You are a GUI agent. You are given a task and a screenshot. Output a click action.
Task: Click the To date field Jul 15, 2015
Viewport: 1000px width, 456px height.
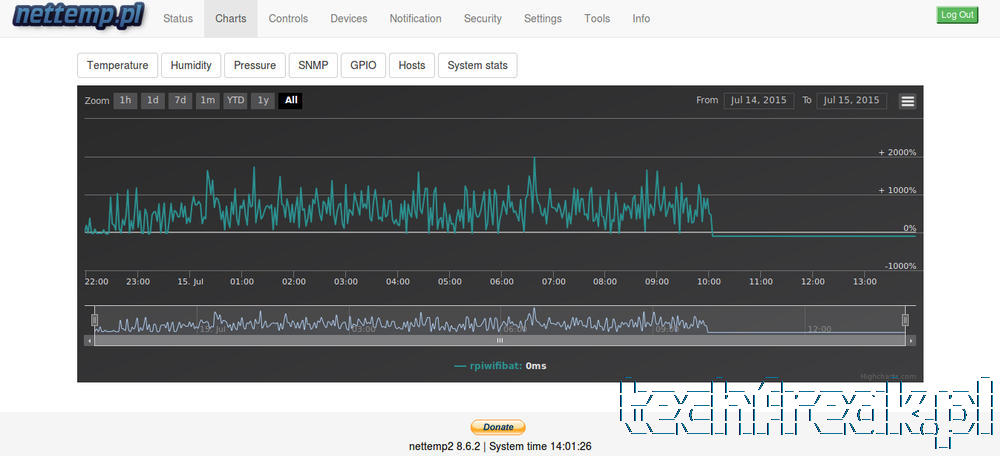click(851, 100)
